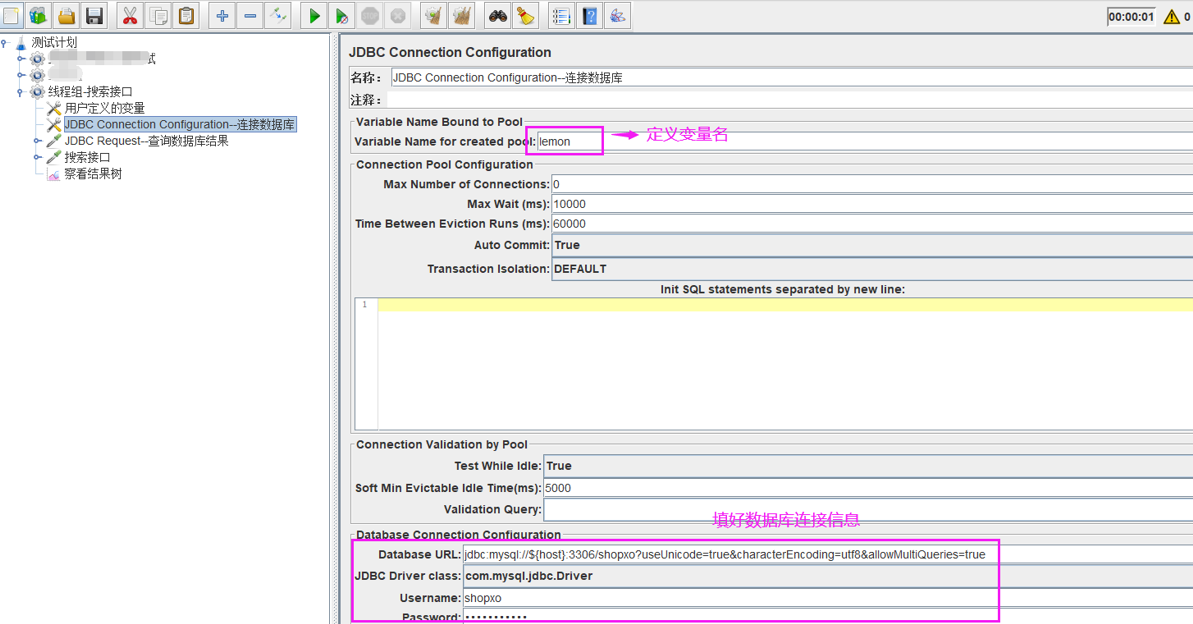
Task: Click the Search binoculars icon
Action: 497,16
